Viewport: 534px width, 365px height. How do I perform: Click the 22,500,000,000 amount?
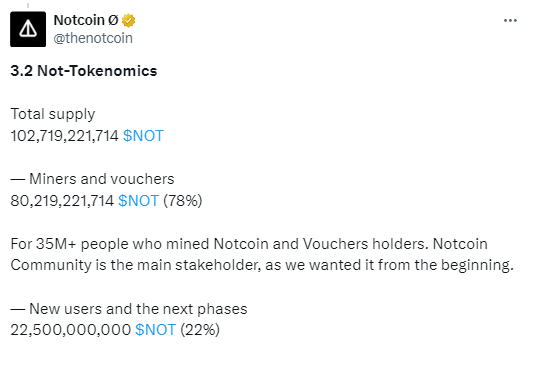pos(70,330)
